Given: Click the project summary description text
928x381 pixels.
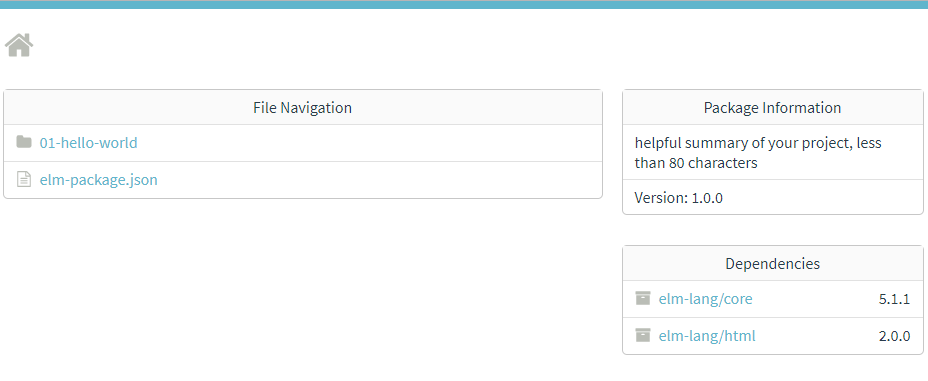Looking at the screenshot, I should (x=758, y=153).
